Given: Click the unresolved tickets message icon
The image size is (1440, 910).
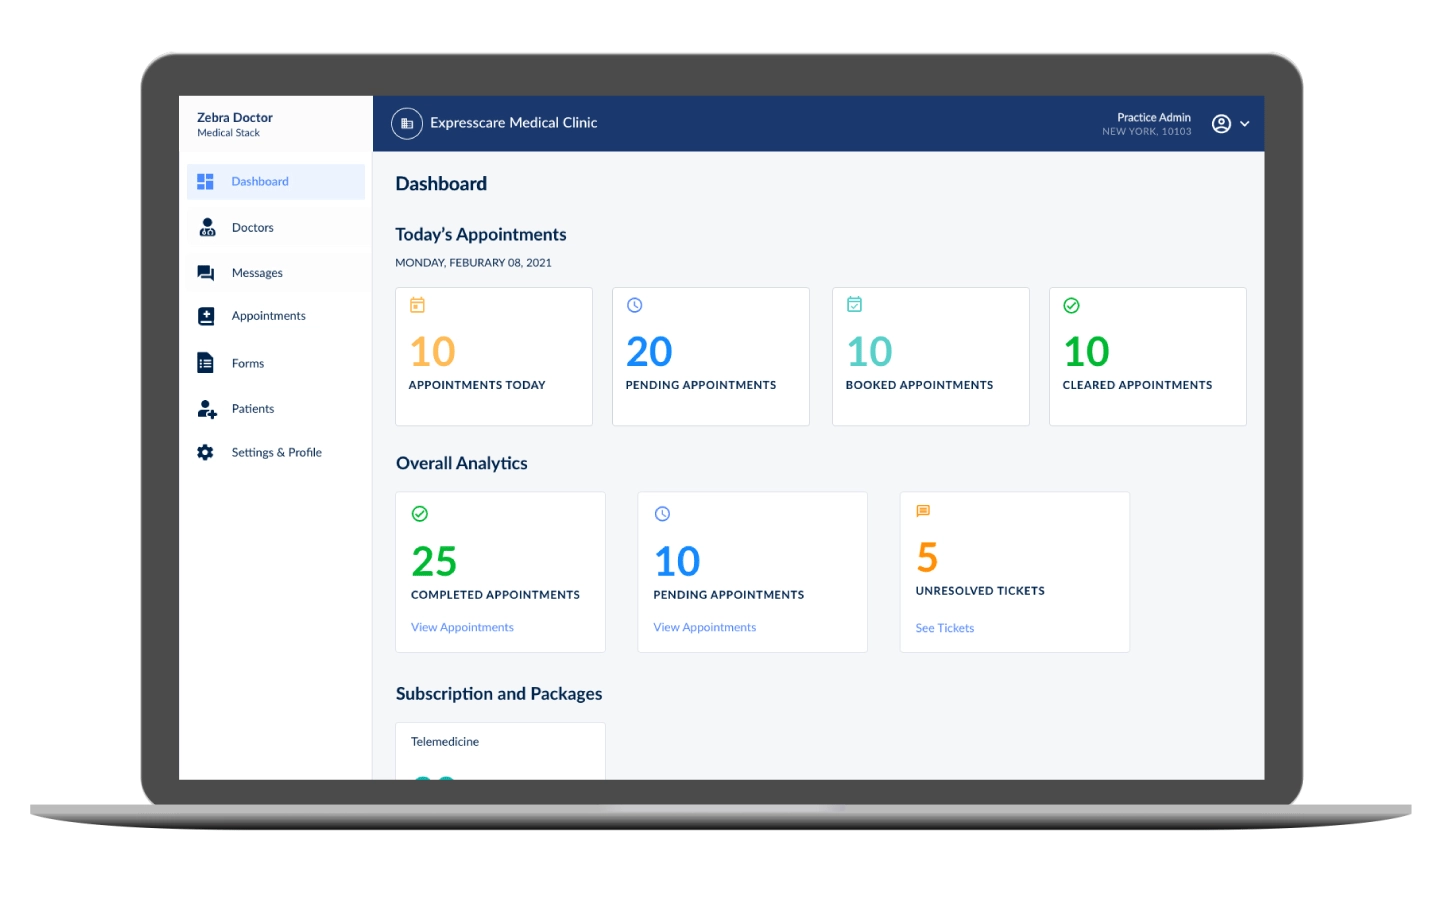Looking at the screenshot, I should pyautogui.click(x=923, y=511).
